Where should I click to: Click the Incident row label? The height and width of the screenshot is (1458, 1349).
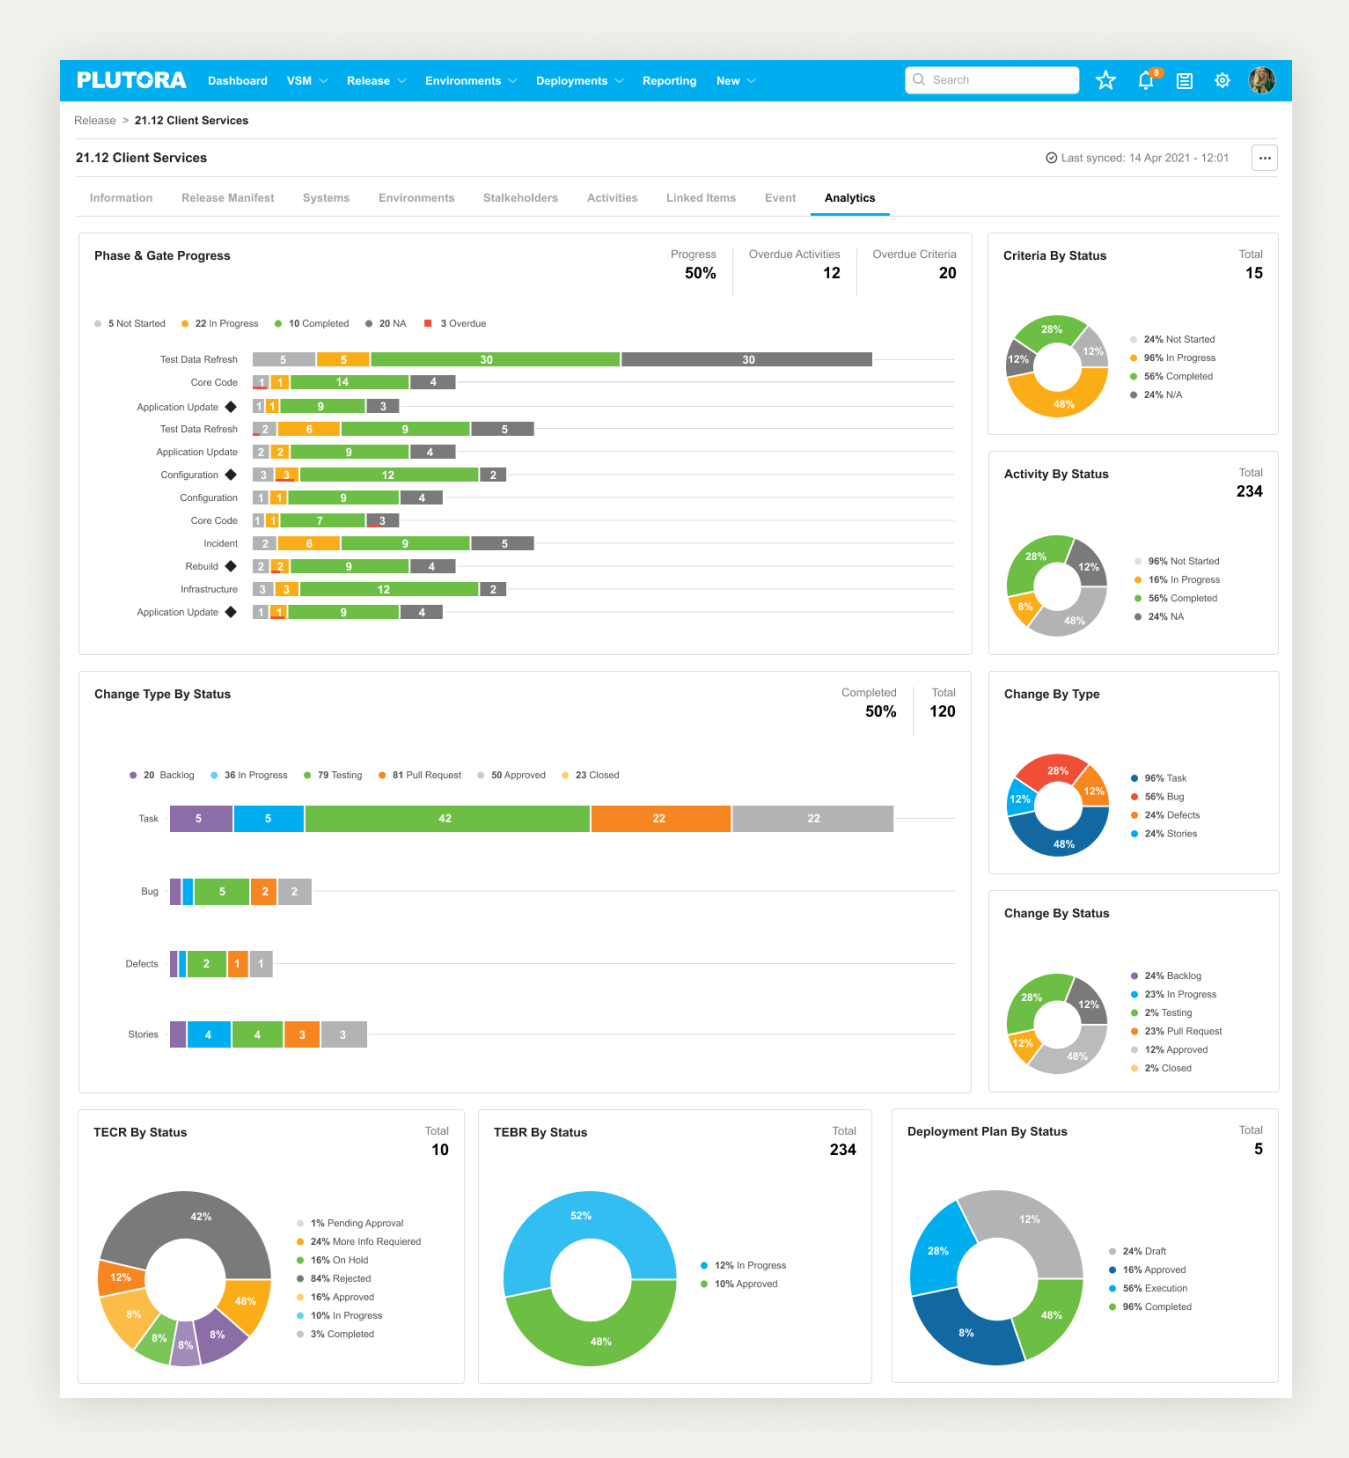tap(220, 543)
